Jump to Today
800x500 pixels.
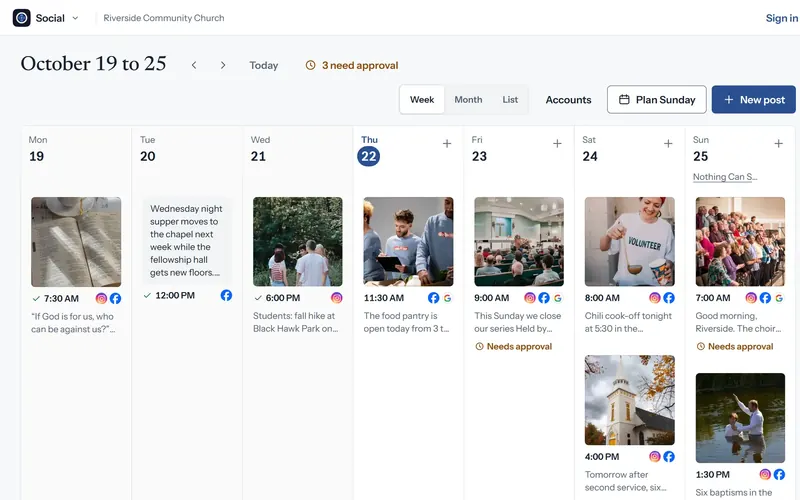(x=264, y=65)
